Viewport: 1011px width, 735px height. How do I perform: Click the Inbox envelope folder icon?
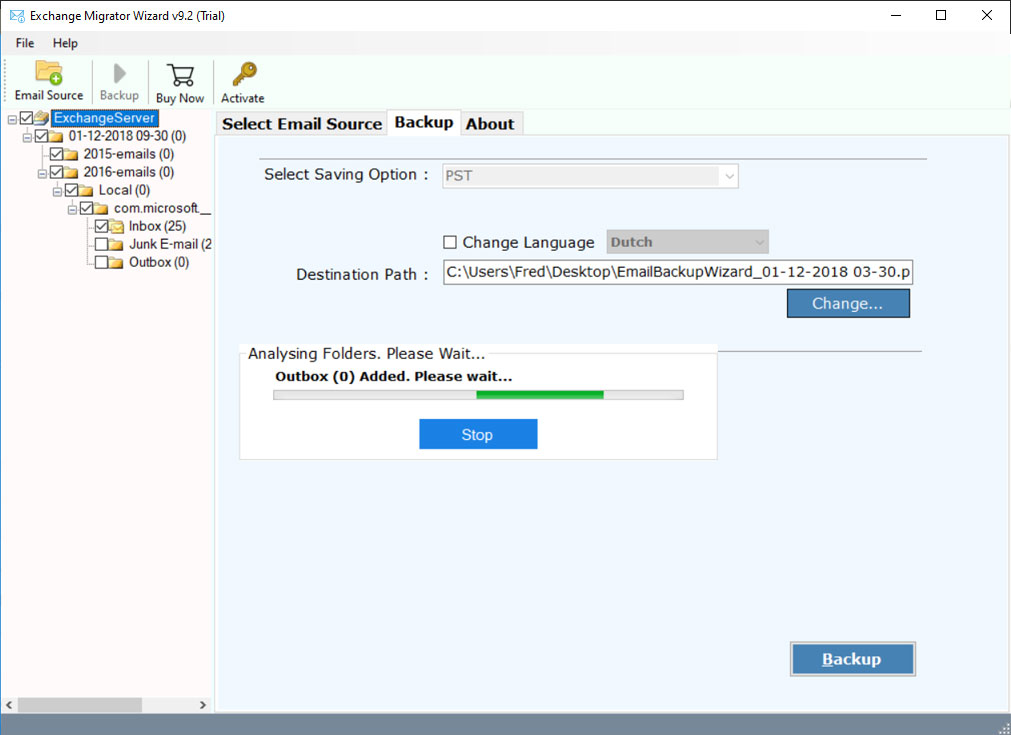[117, 226]
